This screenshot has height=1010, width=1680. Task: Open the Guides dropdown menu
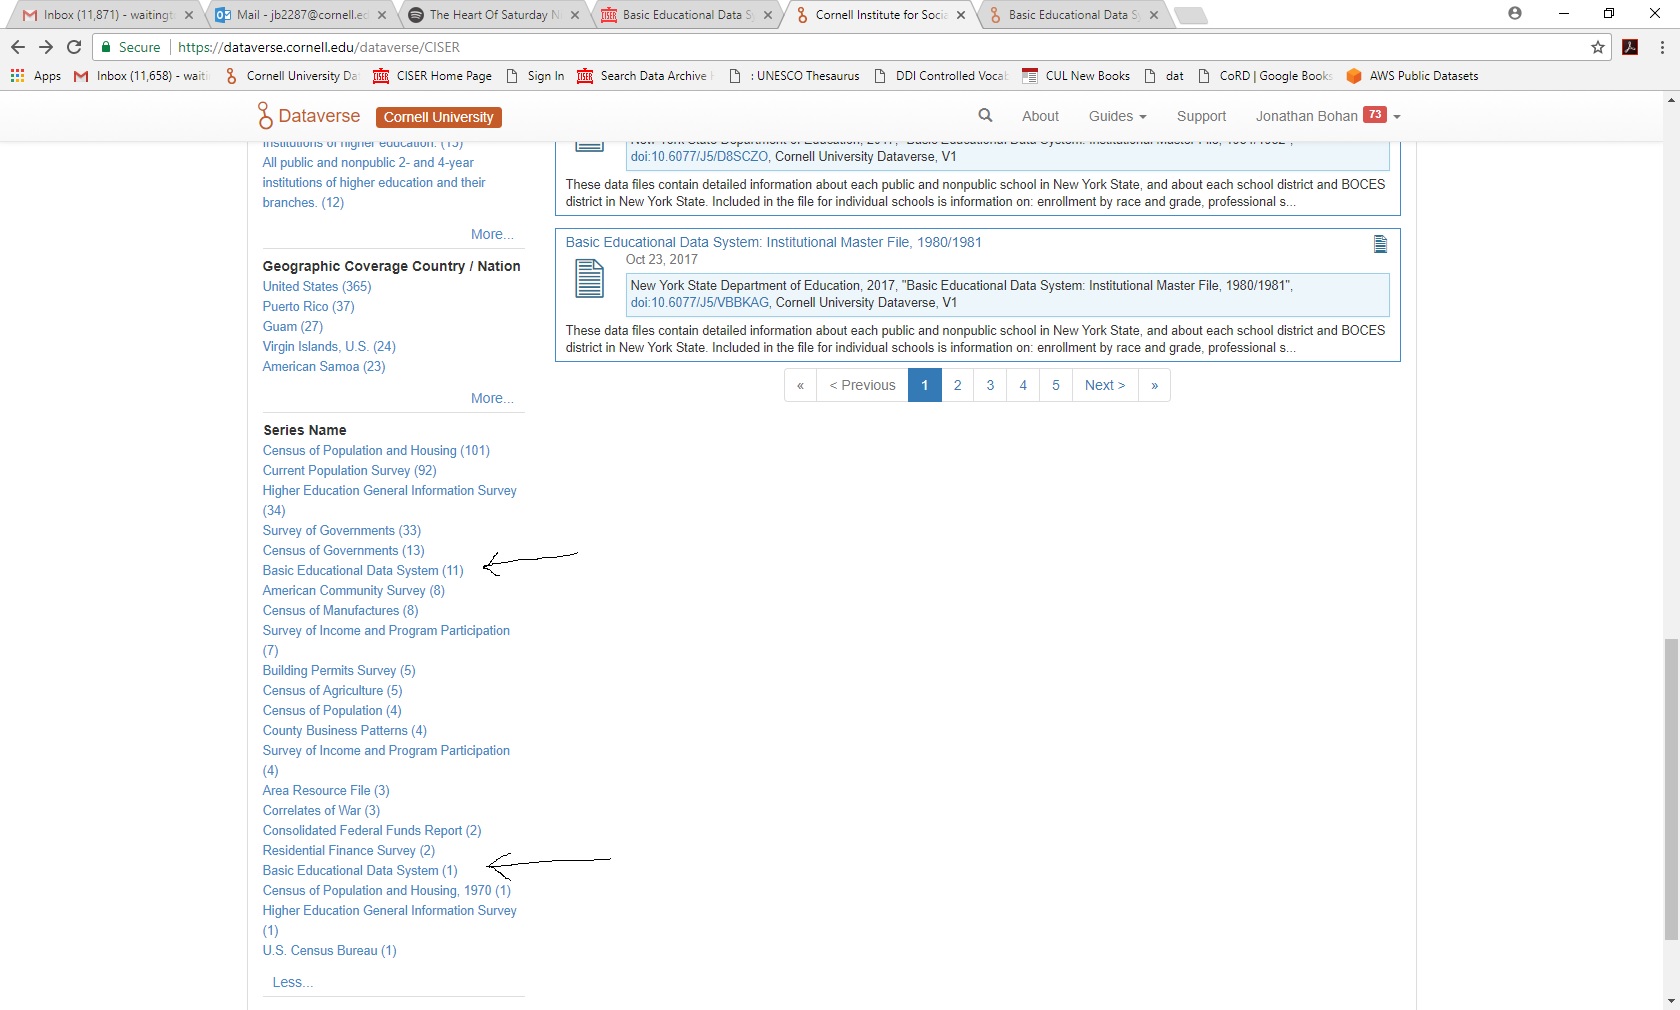(1117, 116)
